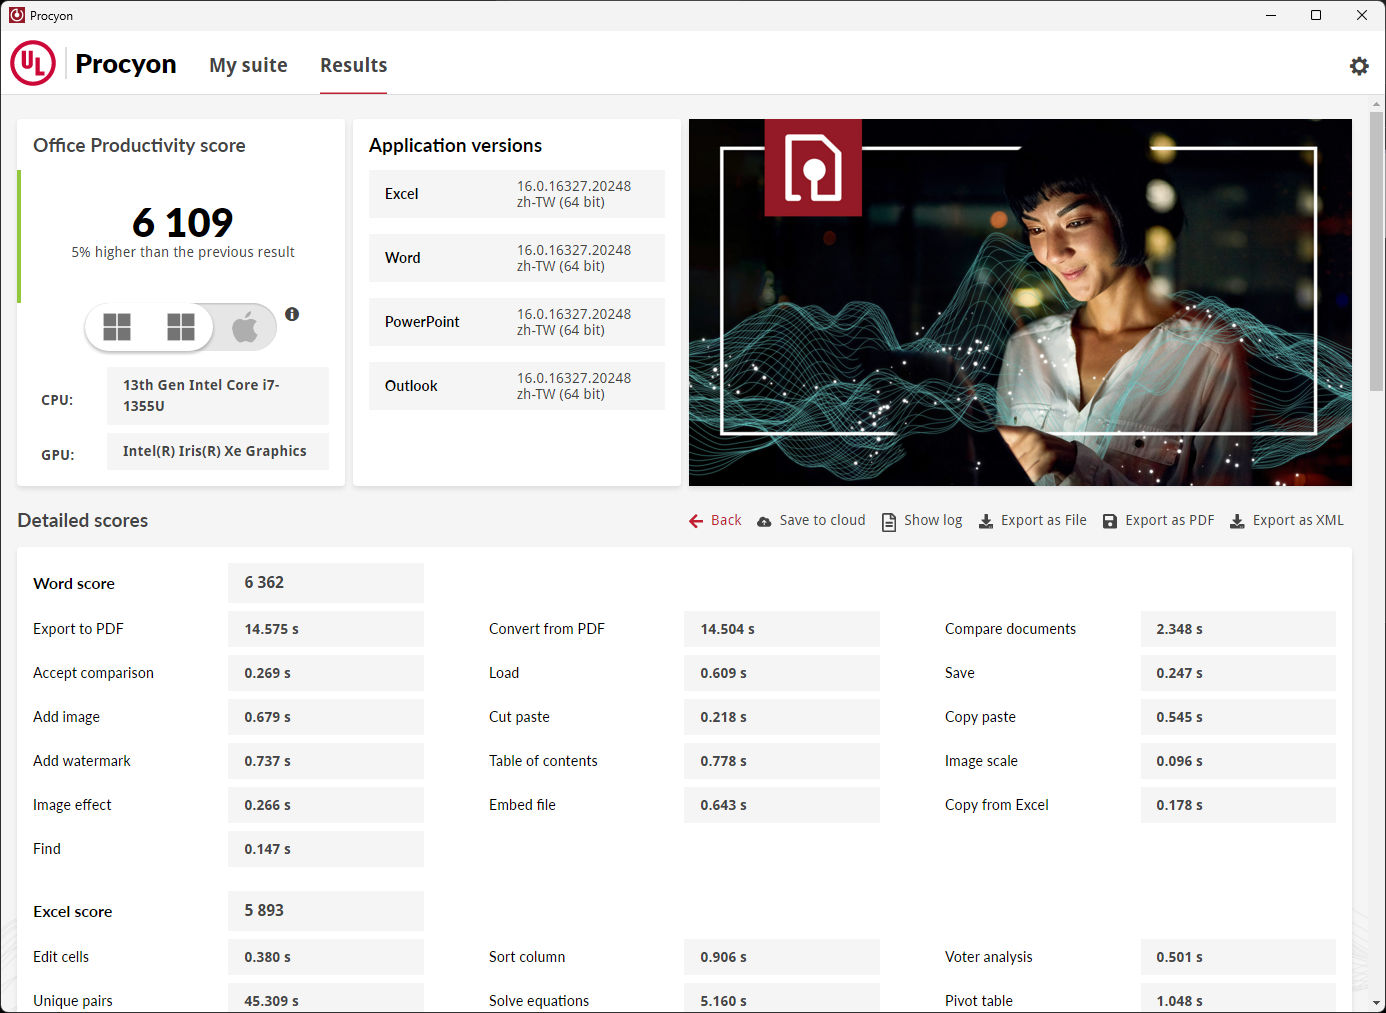Click the Detailed scores heading

83,521
